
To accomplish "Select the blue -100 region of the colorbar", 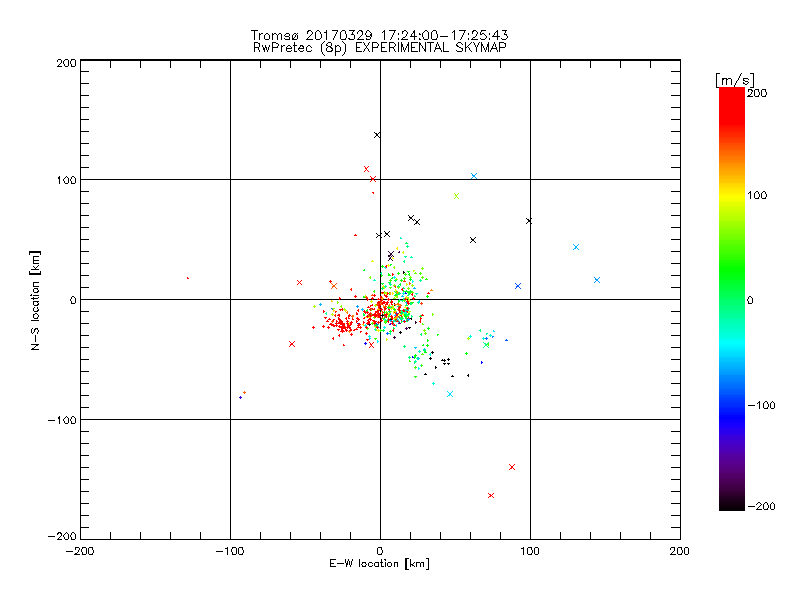I will tap(732, 405).
